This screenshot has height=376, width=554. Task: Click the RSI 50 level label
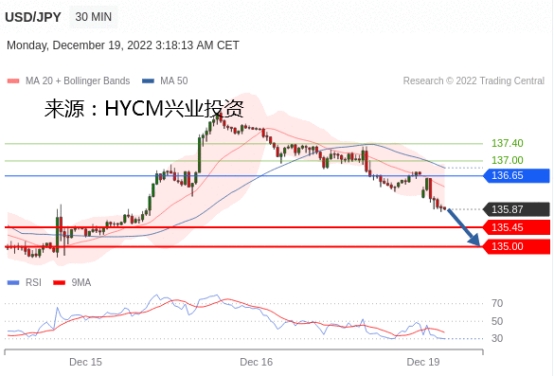pyautogui.click(x=497, y=321)
